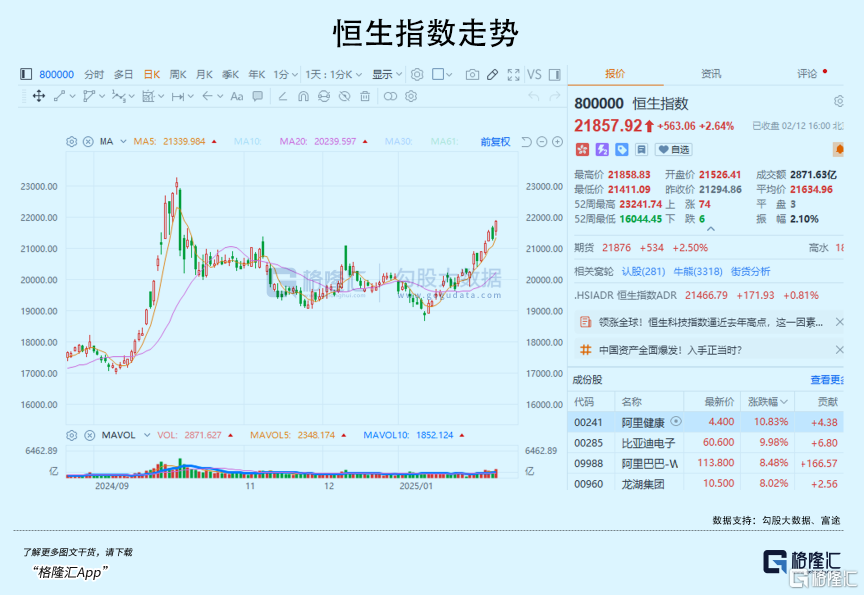Add index to 自选 watchlist
Viewport: 864px width, 595px height.
coord(674,149)
